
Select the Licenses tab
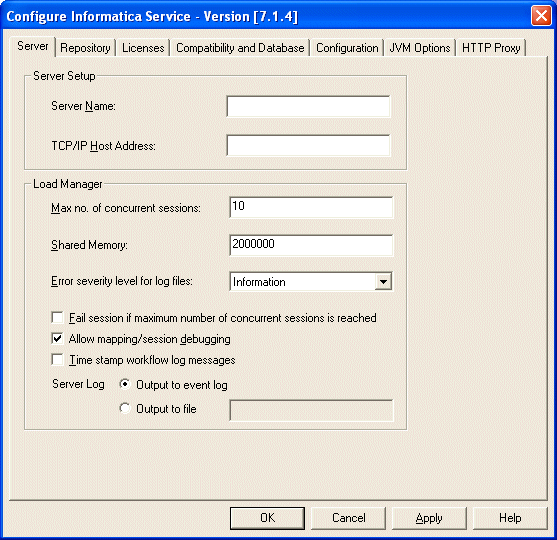(143, 48)
